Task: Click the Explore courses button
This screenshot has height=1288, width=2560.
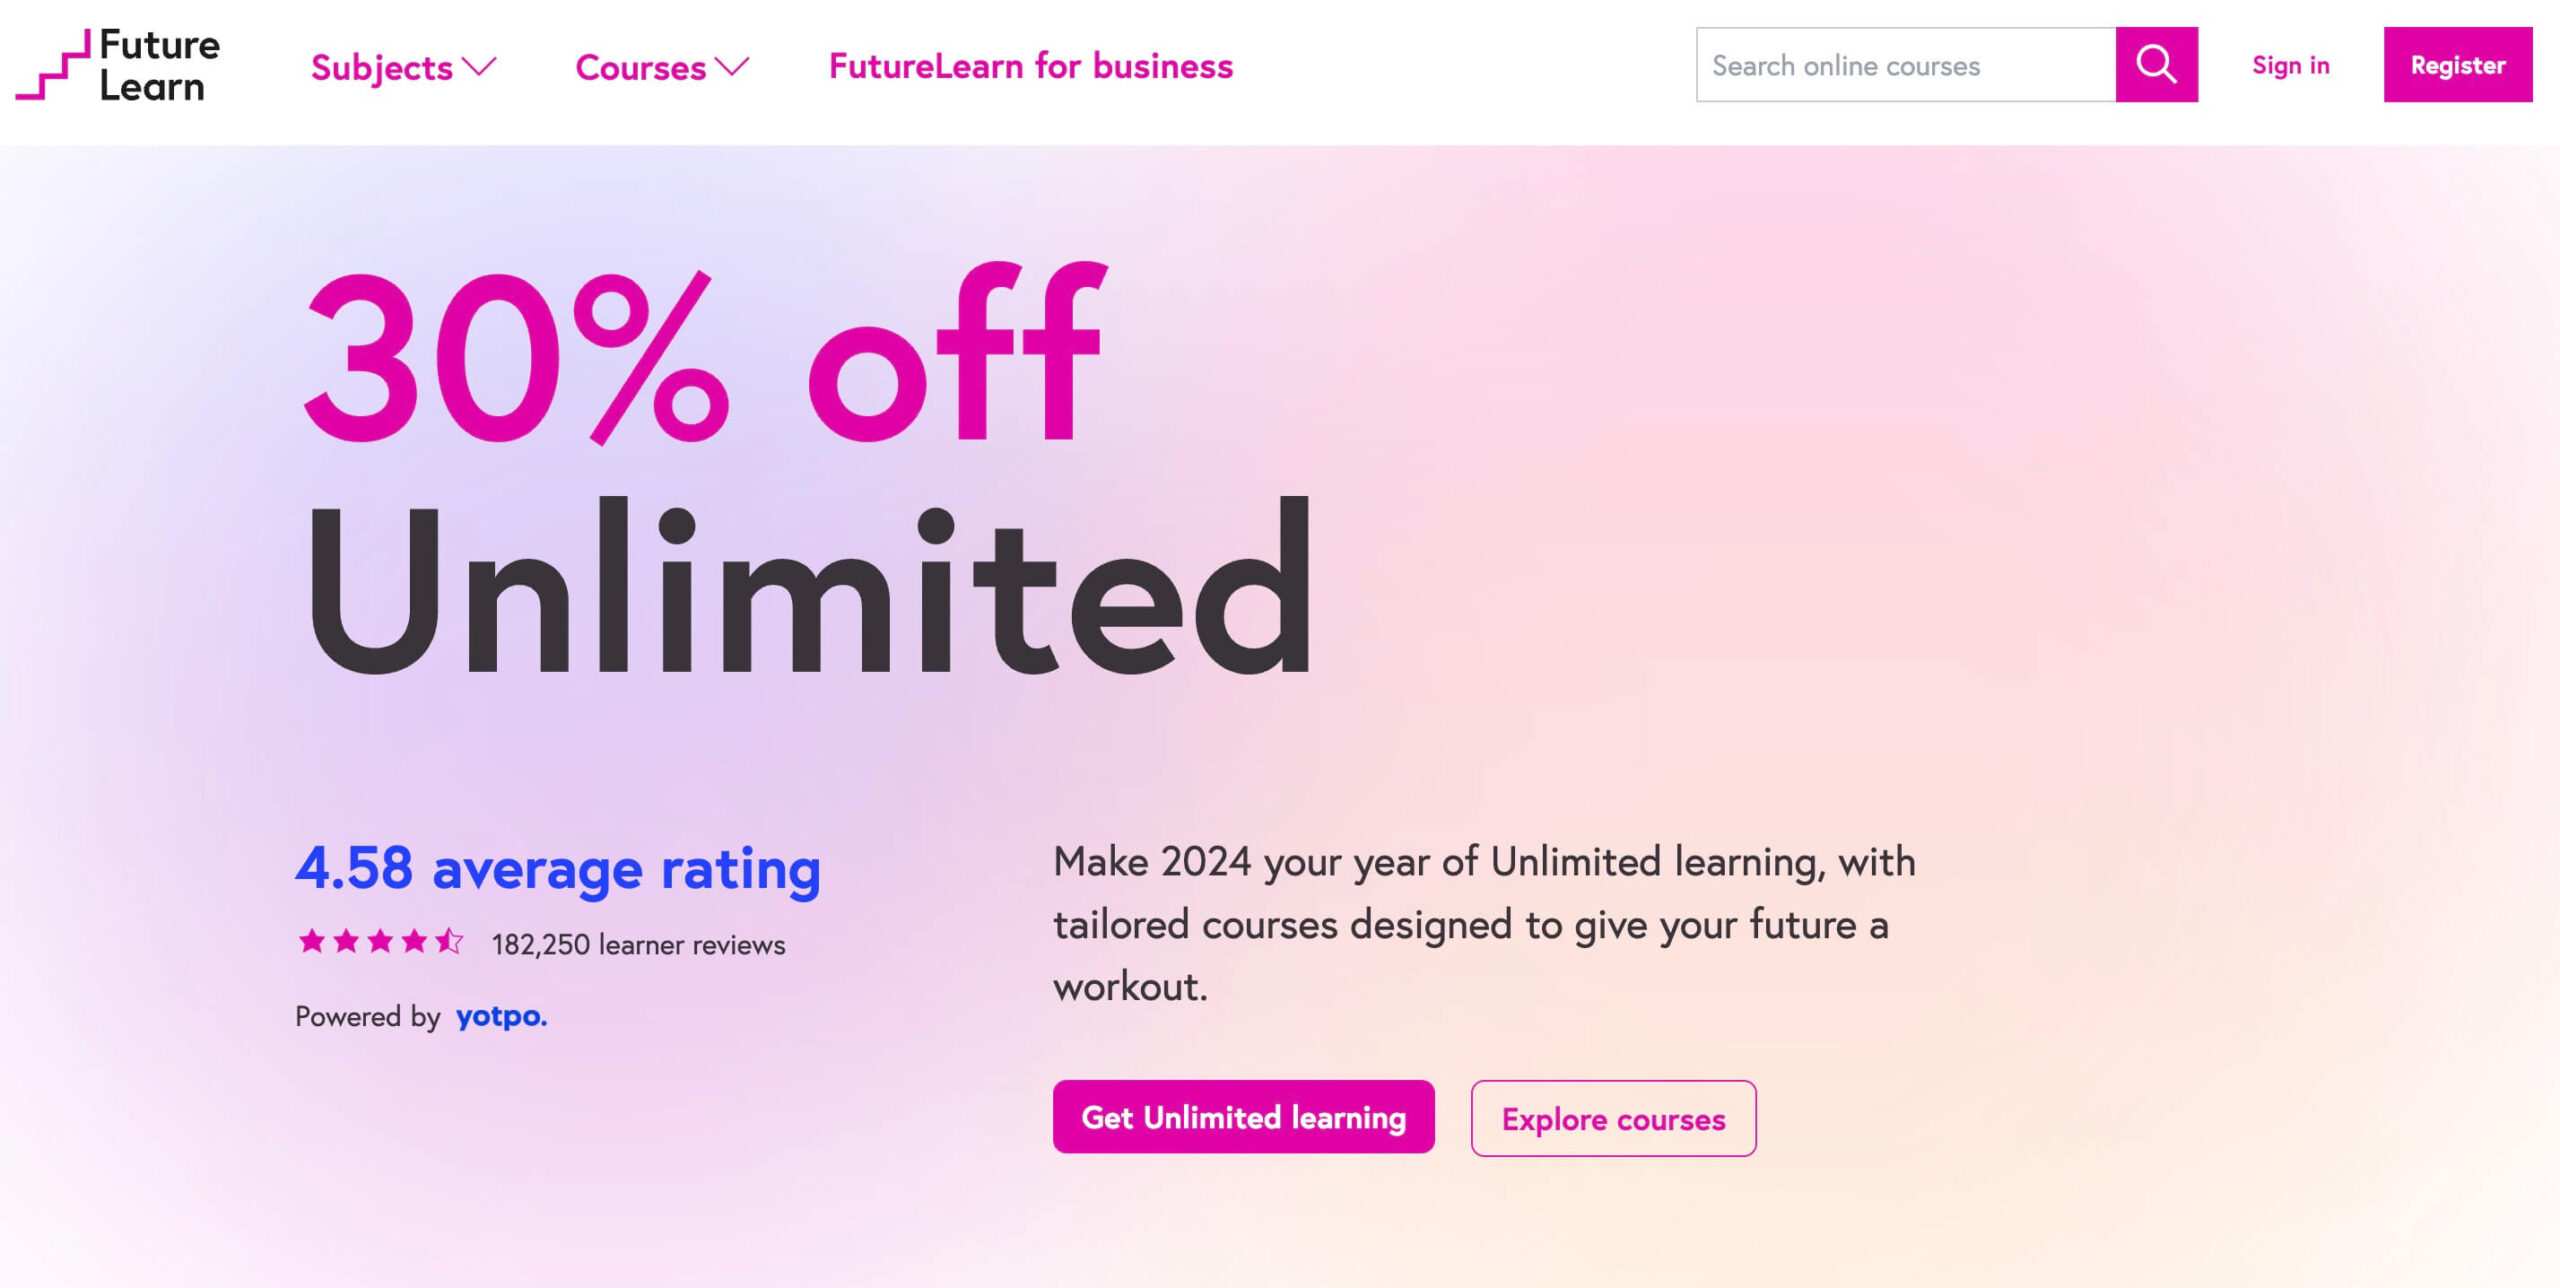Action: [1611, 1119]
